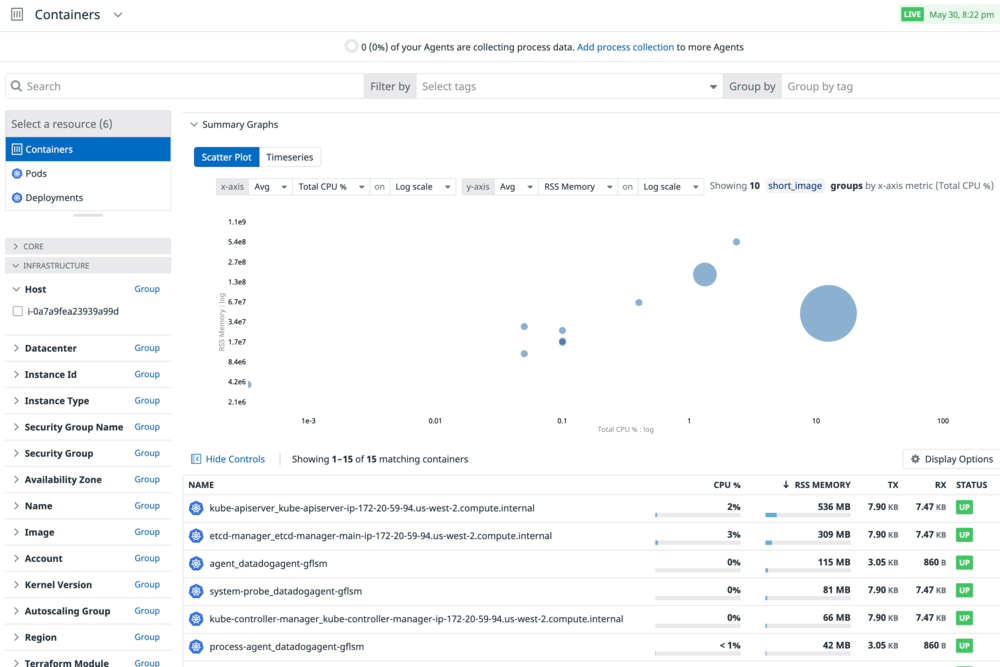The height and width of the screenshot is (667, 1000).
Task: Click Group next to Datacenter
Action: point(147,348)
